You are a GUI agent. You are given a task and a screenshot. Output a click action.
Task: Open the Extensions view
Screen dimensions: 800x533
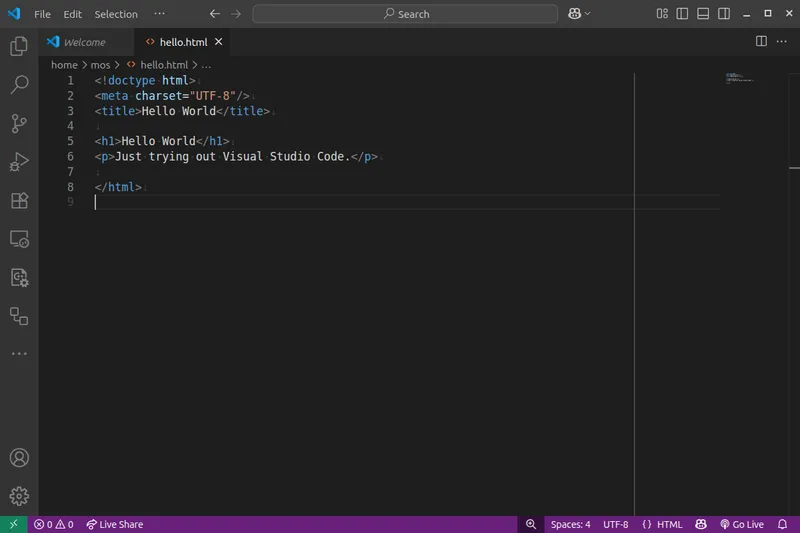tap(19, 200)
